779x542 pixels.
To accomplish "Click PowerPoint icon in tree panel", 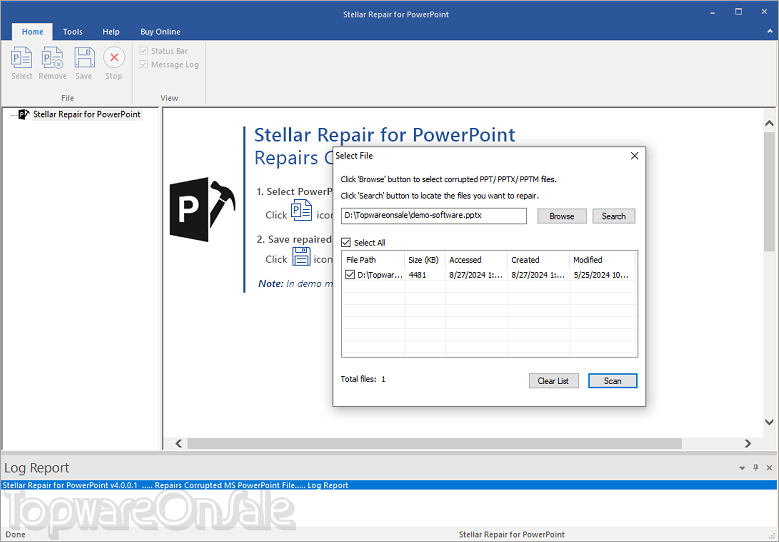I will (23, 114).
